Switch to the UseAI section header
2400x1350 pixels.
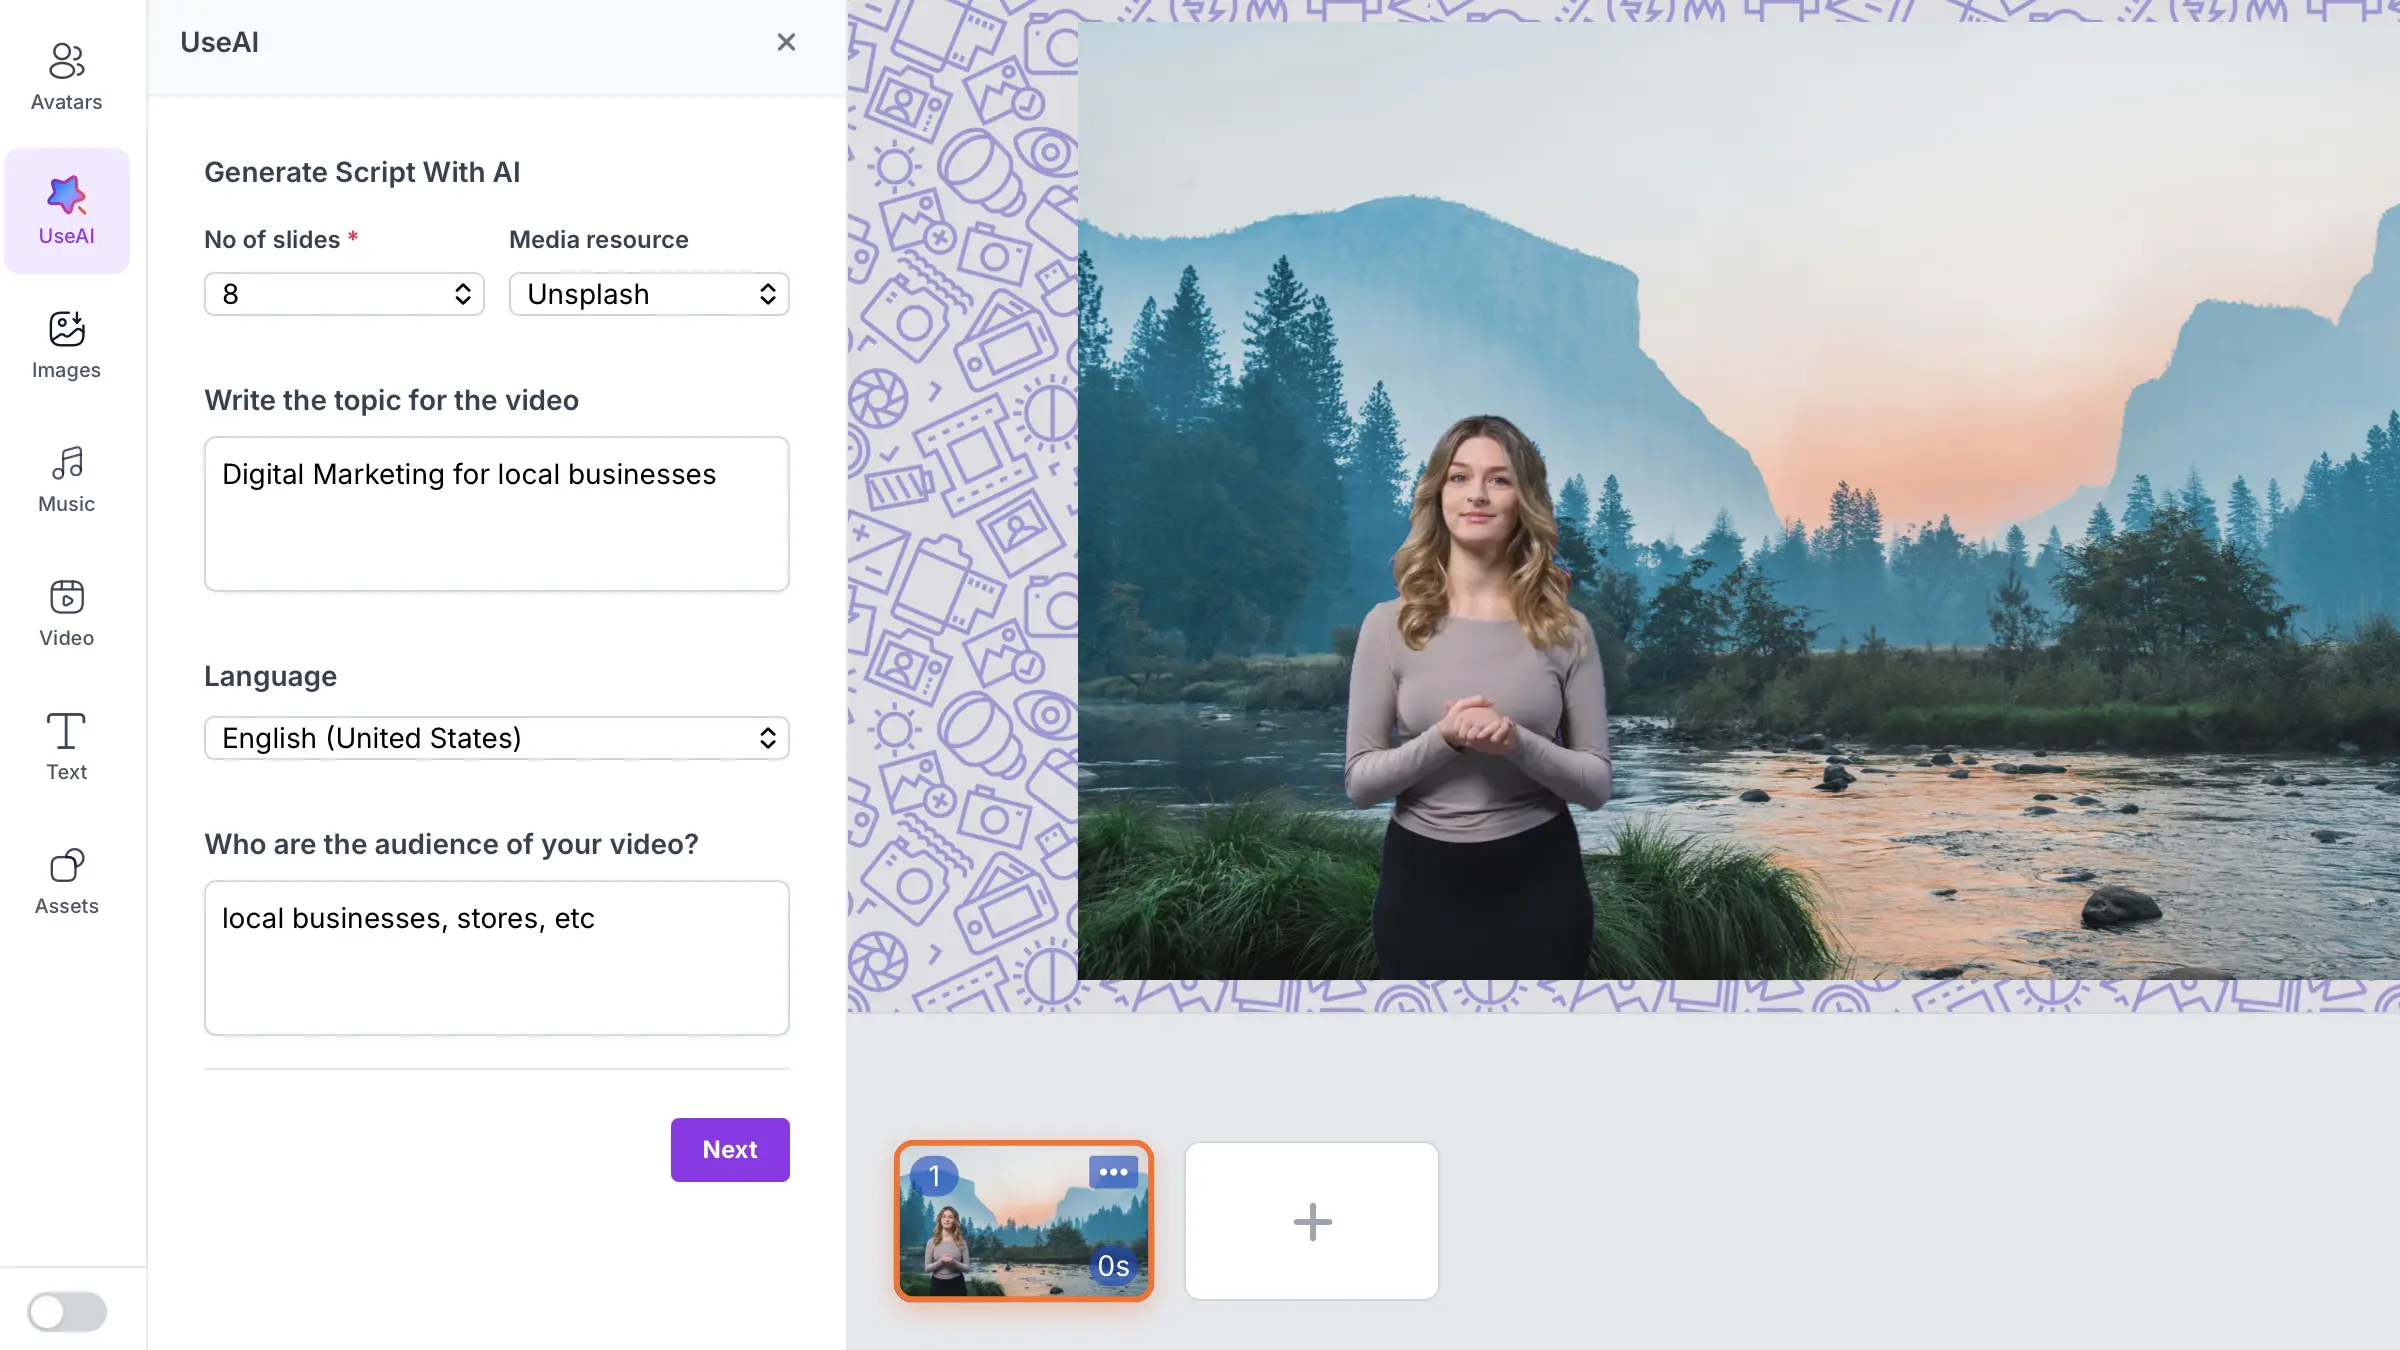click(219, 42)
